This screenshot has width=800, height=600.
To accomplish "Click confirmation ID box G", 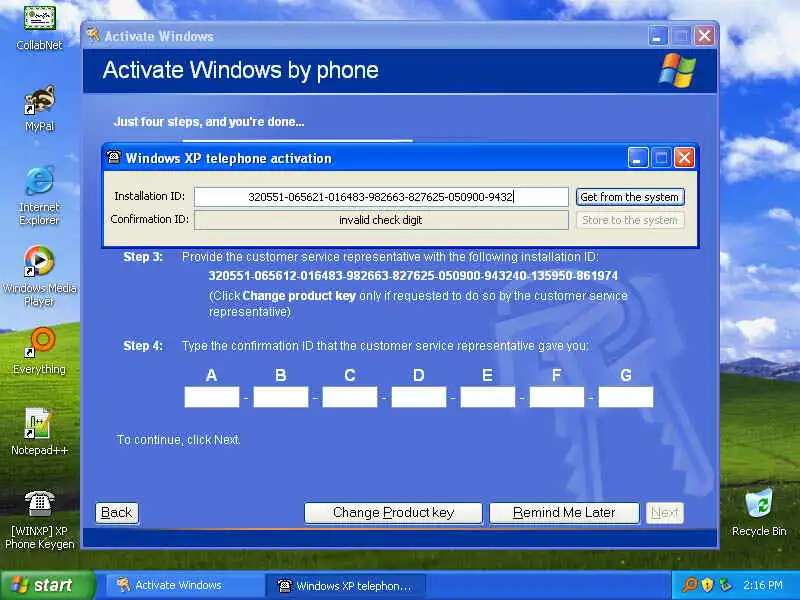I will pos(626,397).
